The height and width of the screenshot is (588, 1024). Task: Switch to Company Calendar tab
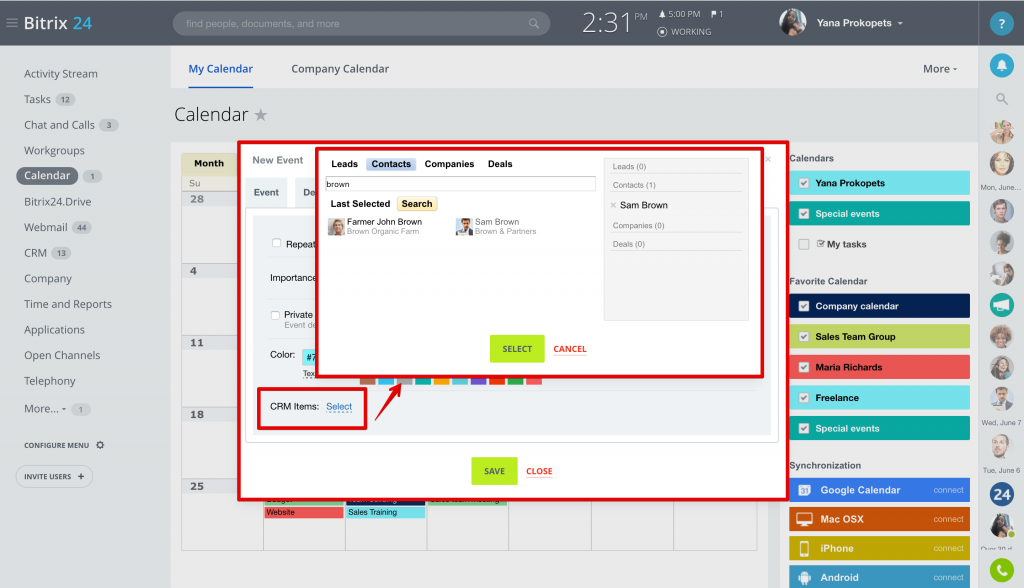pos(340,69)
